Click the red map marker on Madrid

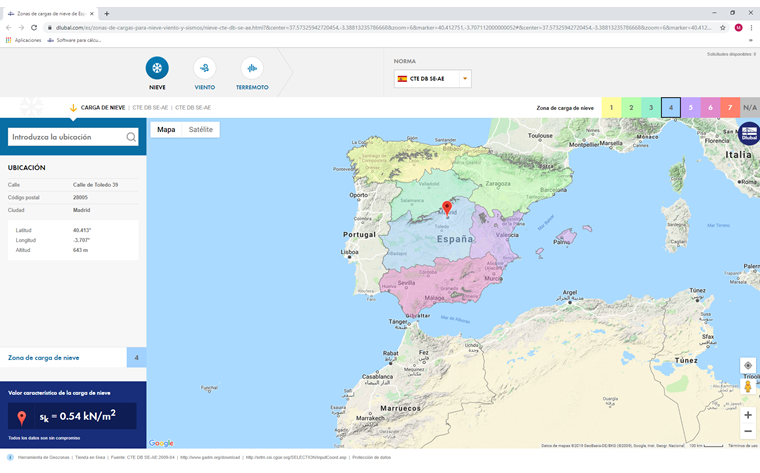pyautogui.click(x=447, y=208)
